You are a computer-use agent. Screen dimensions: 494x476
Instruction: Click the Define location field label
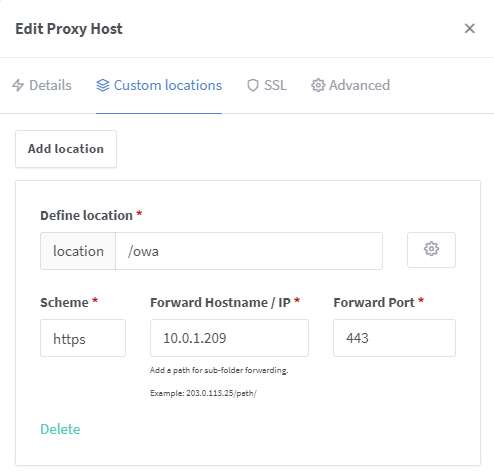tap(87, 215)
